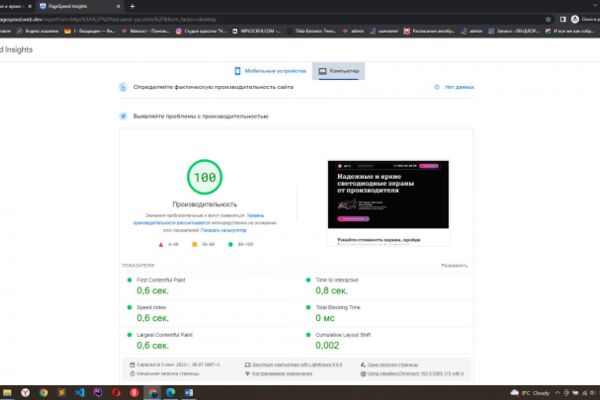600x400 pixels.
Task: Click the Нет данных link
Action: (459, 87)
